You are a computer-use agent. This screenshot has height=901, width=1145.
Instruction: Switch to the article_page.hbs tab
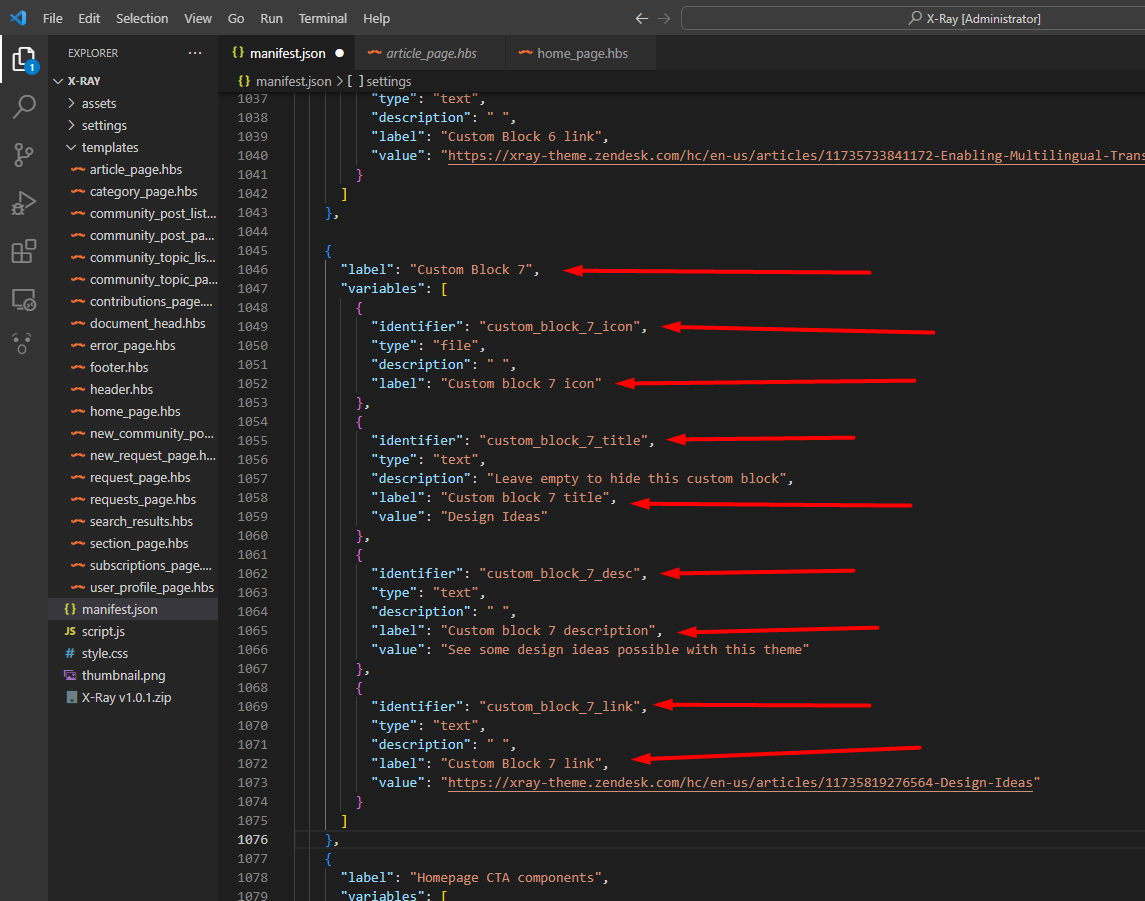(431, 53)
